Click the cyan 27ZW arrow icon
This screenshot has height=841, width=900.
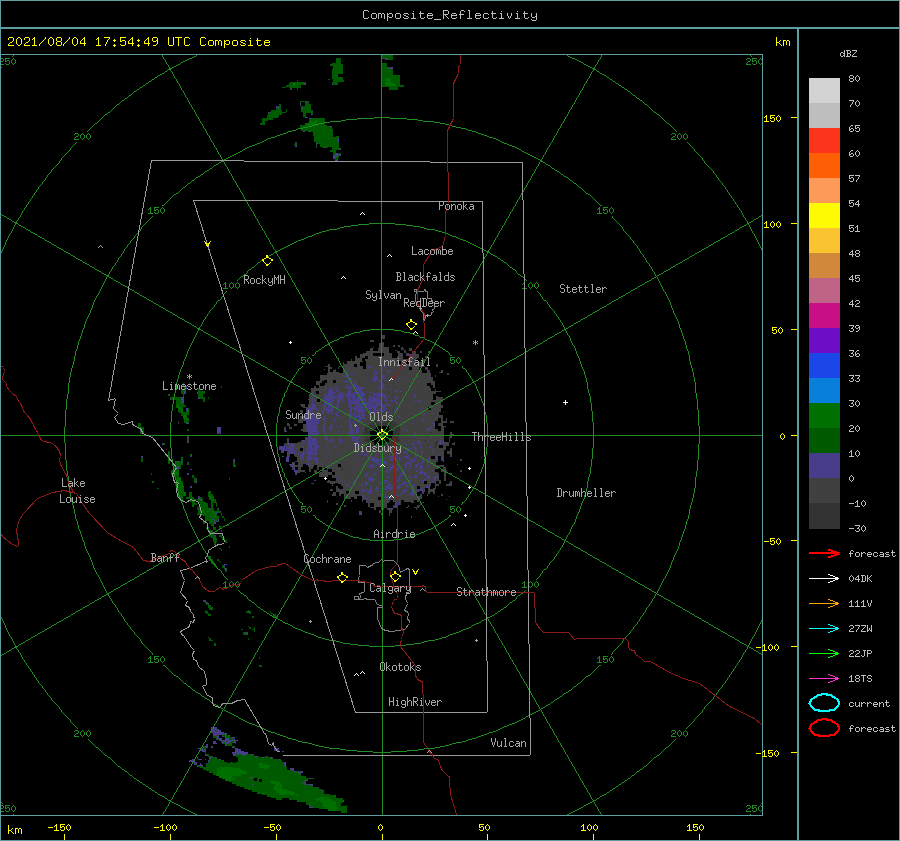click(x=824, y=629)
